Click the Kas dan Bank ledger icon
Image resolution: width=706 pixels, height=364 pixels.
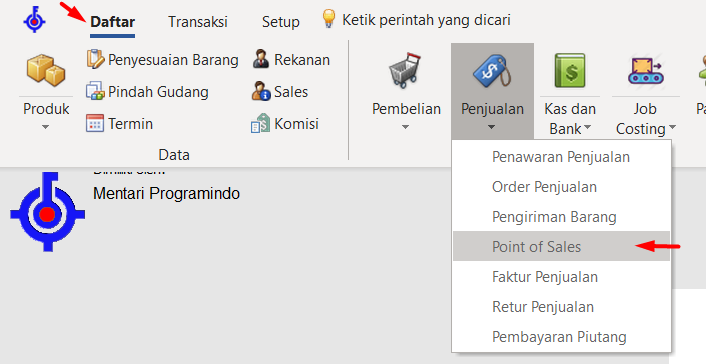[570, 70]
